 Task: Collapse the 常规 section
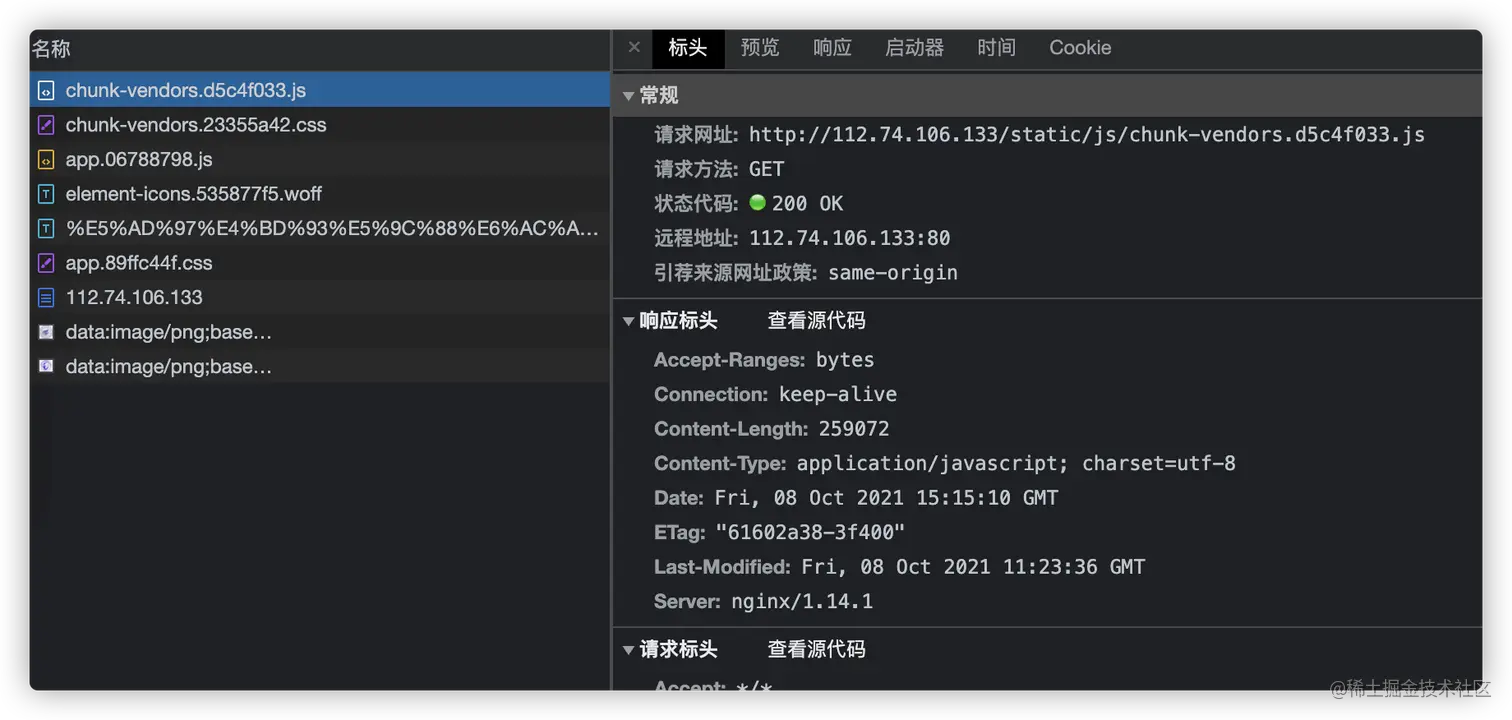point(629,96)
